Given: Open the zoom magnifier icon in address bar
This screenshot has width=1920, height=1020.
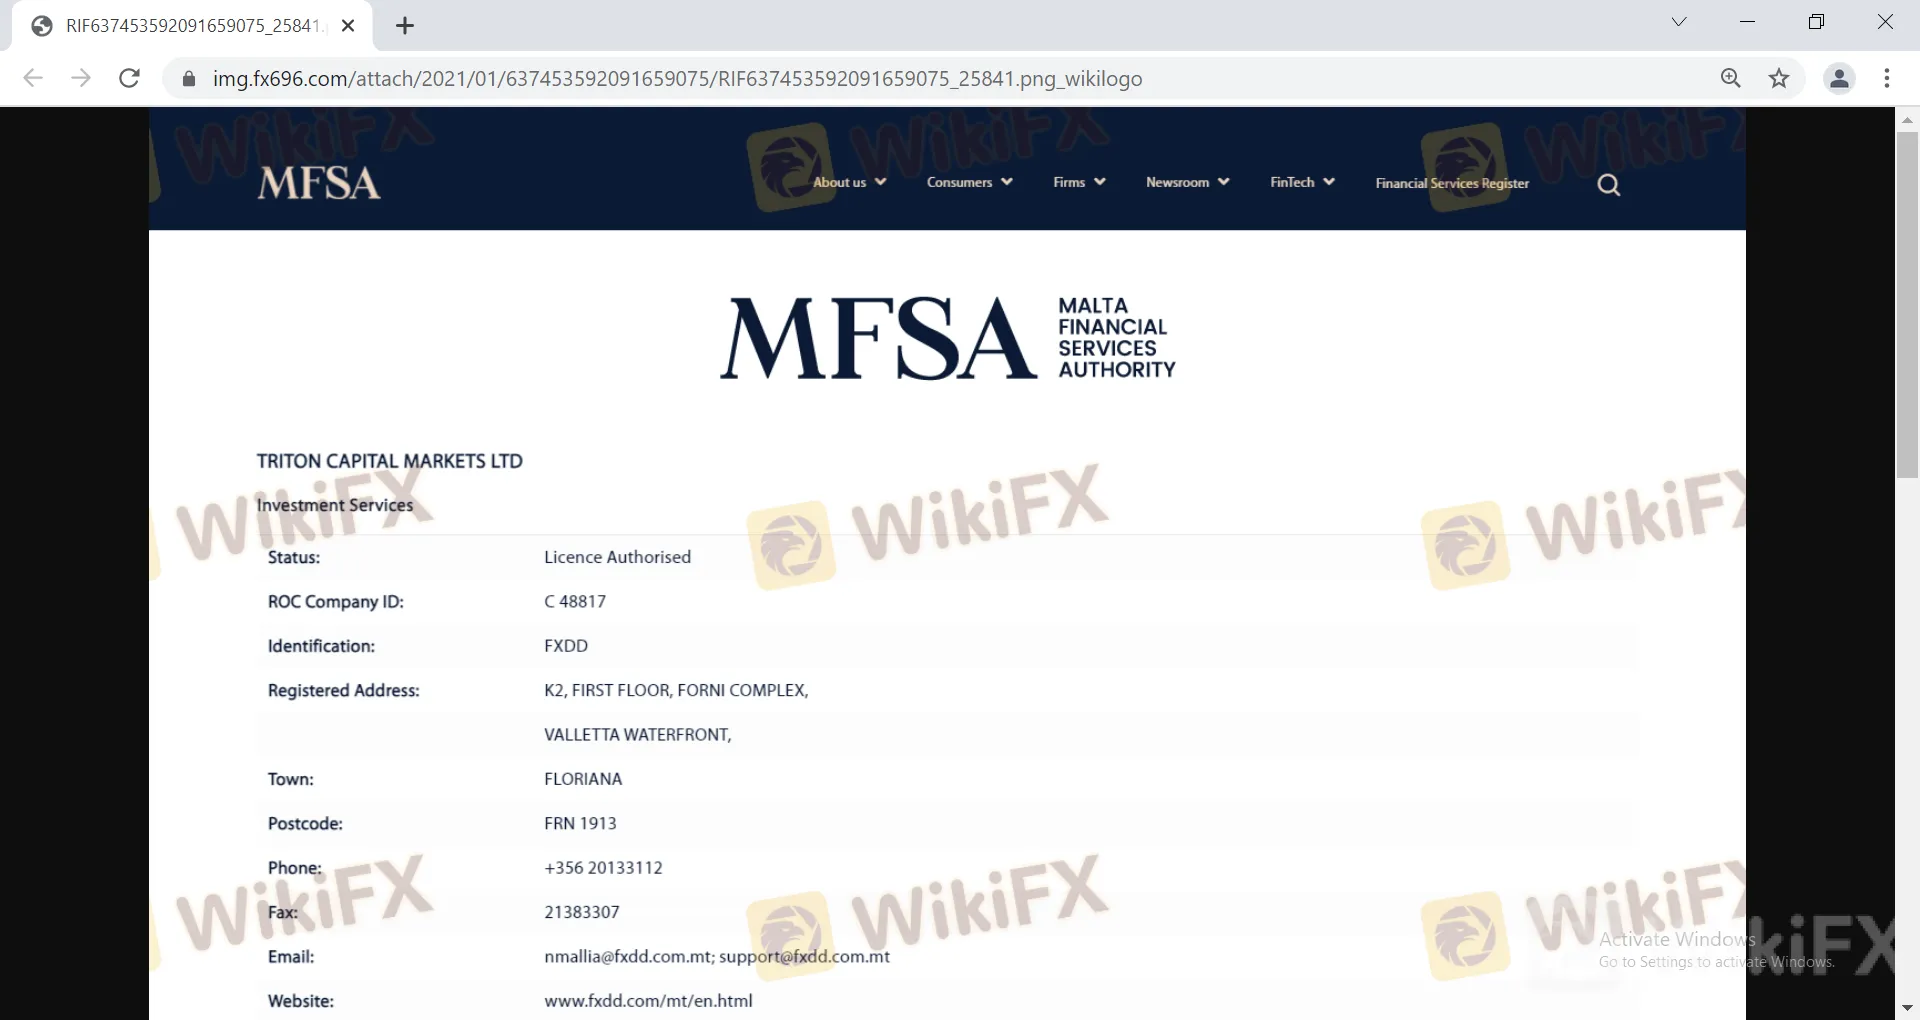Looking at the screenshot, I should coord(1731,78).
